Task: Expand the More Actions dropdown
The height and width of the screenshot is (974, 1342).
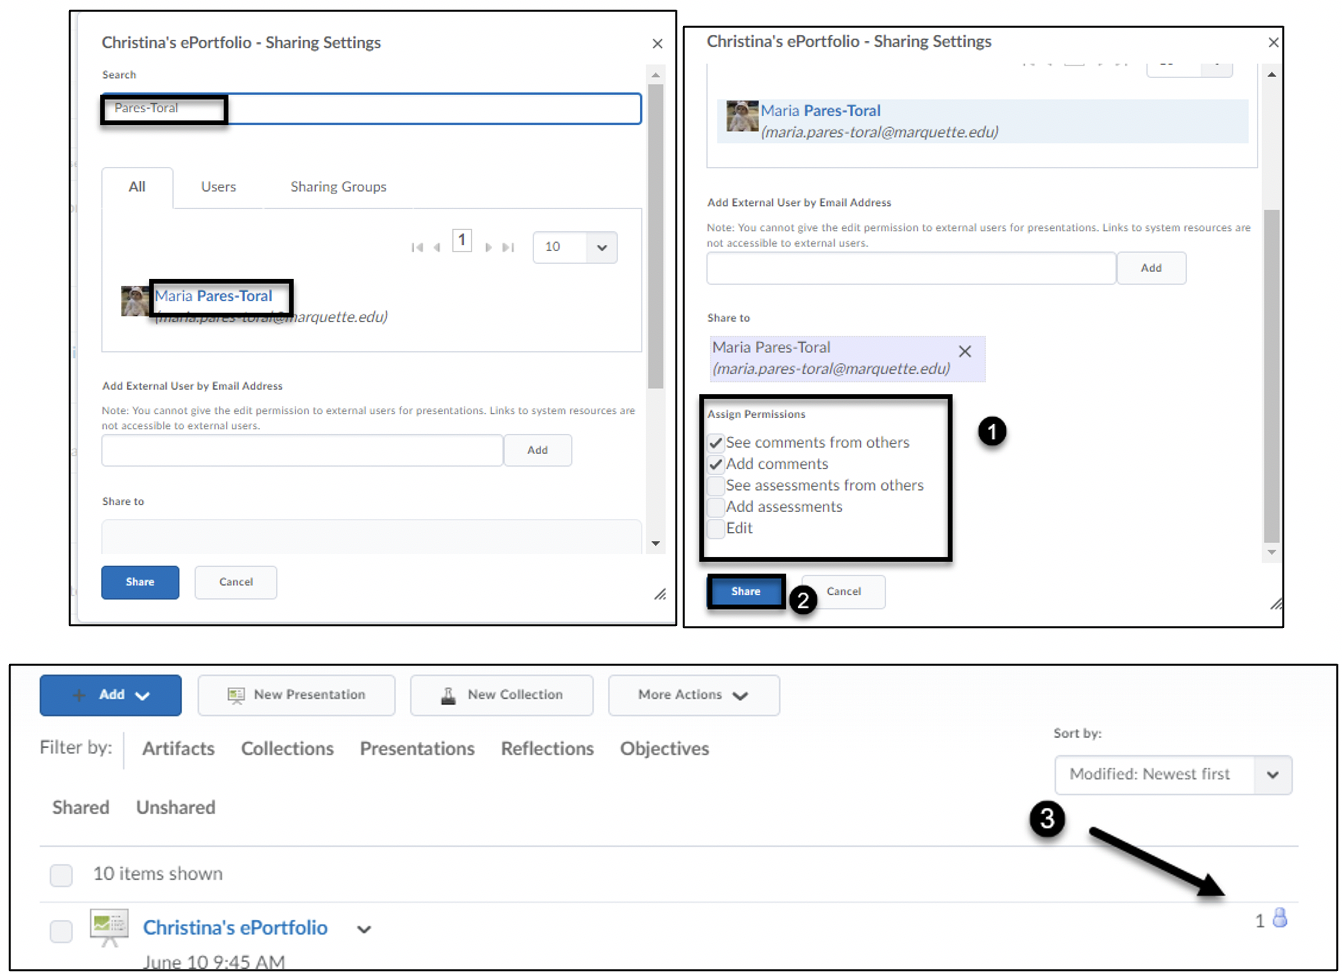Action: click(x=693, y=695)
